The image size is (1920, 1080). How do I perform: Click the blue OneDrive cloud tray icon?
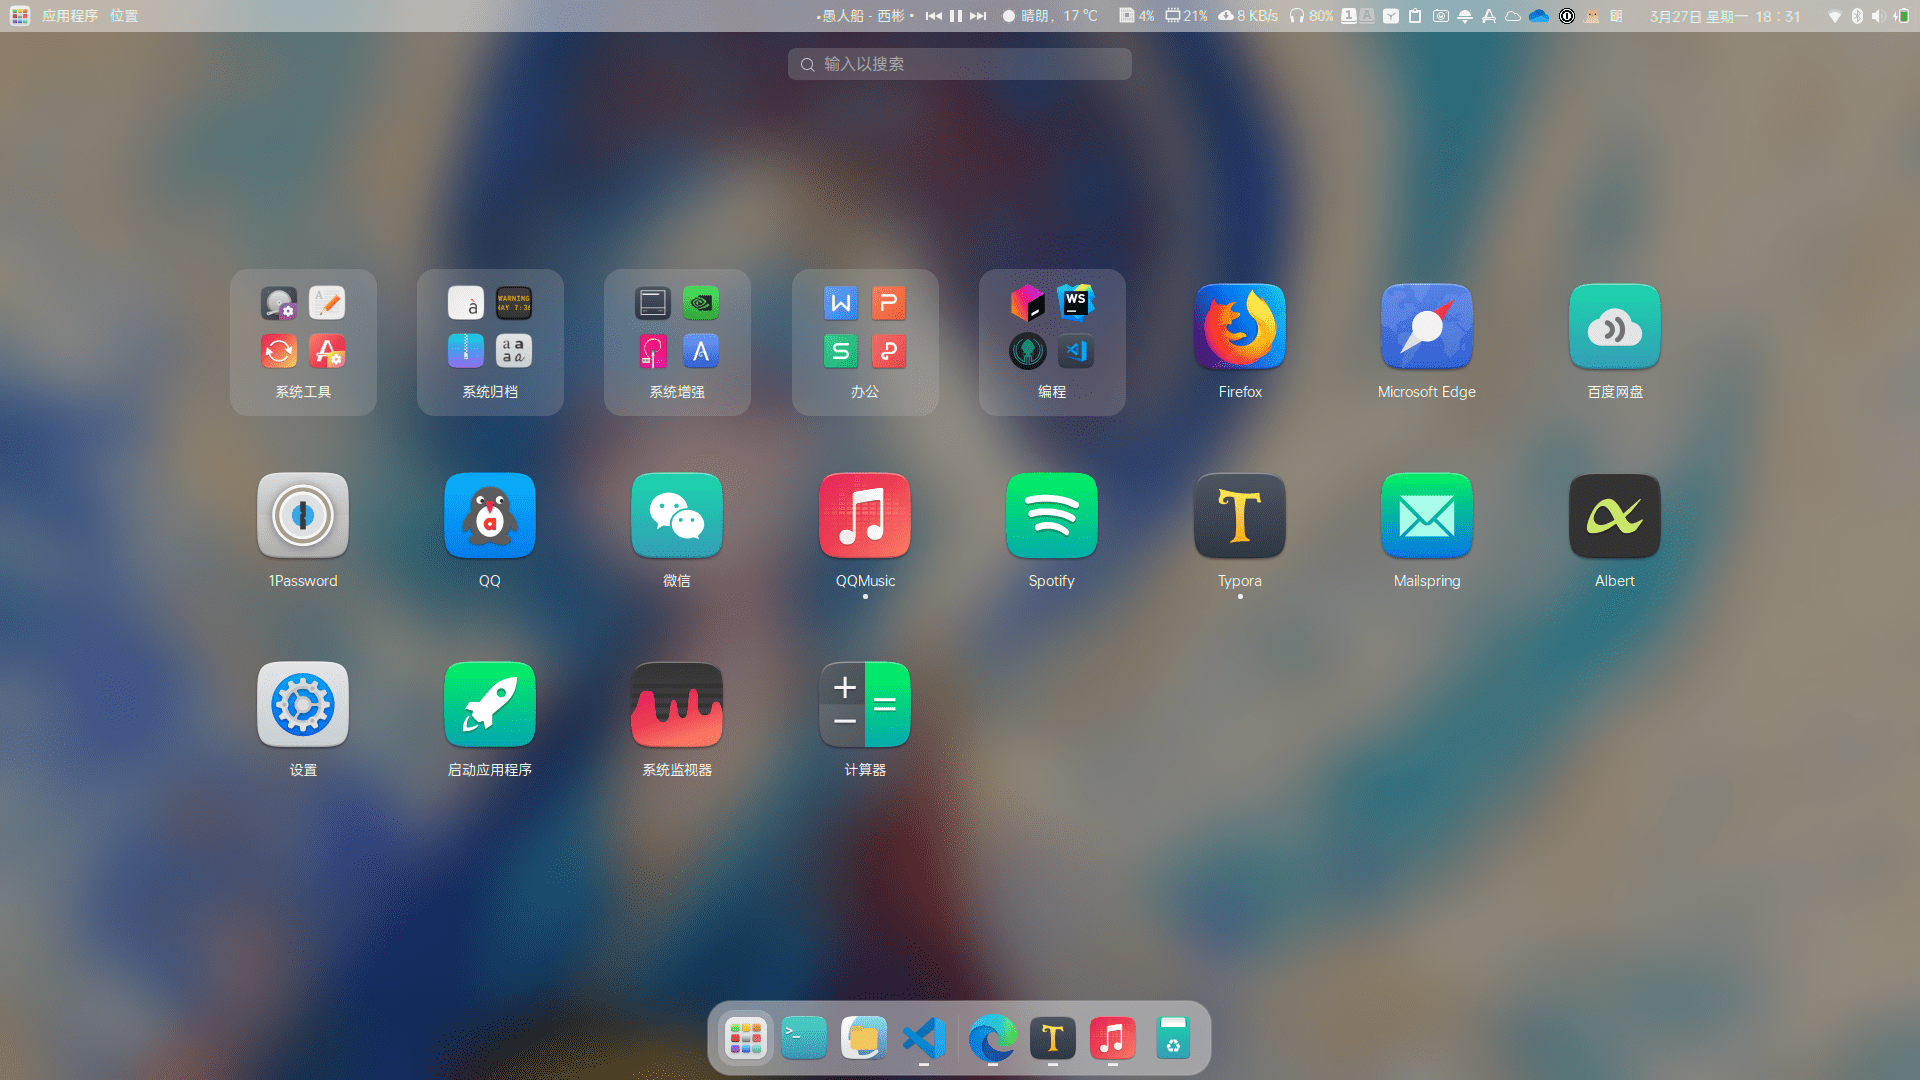click(x=1539, y=16)
